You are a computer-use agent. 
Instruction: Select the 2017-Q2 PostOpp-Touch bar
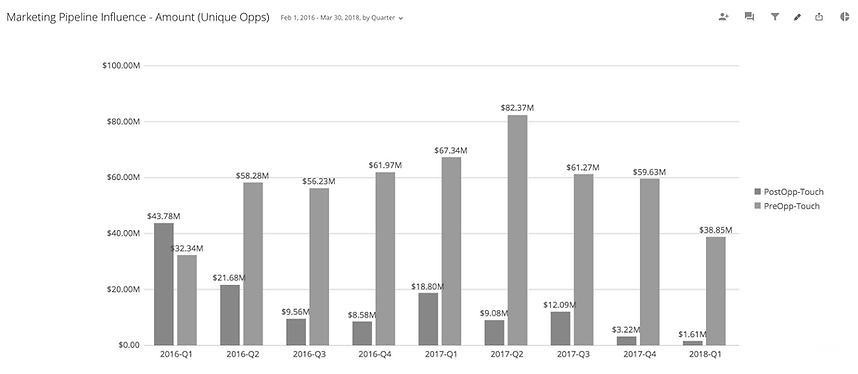[495, 333]
